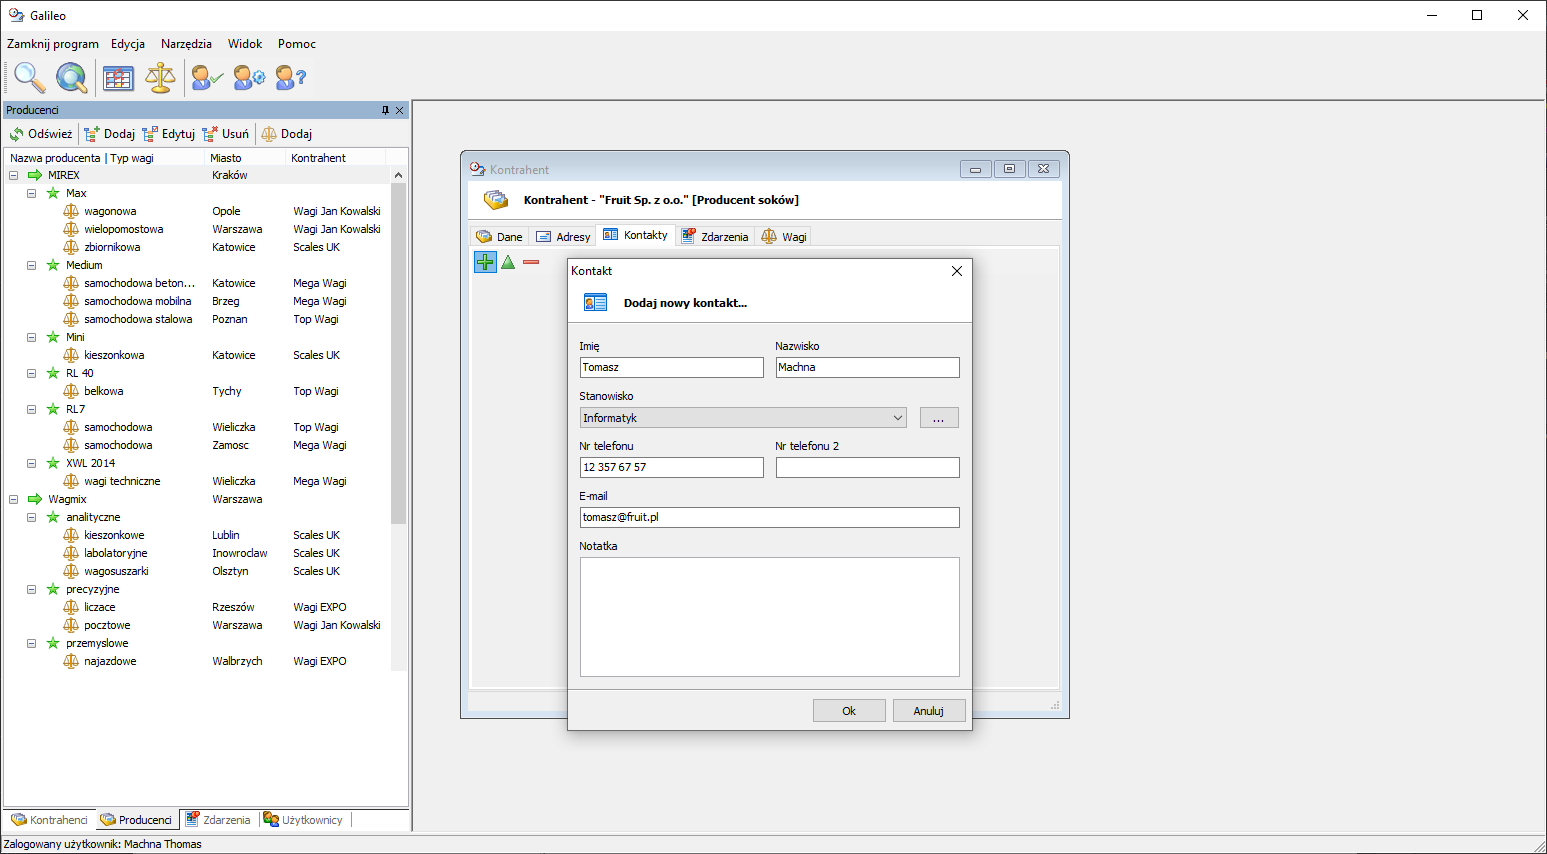Click the Anuluj button
Viewport: 1547px width, 854px height.
tap(928, 711)
